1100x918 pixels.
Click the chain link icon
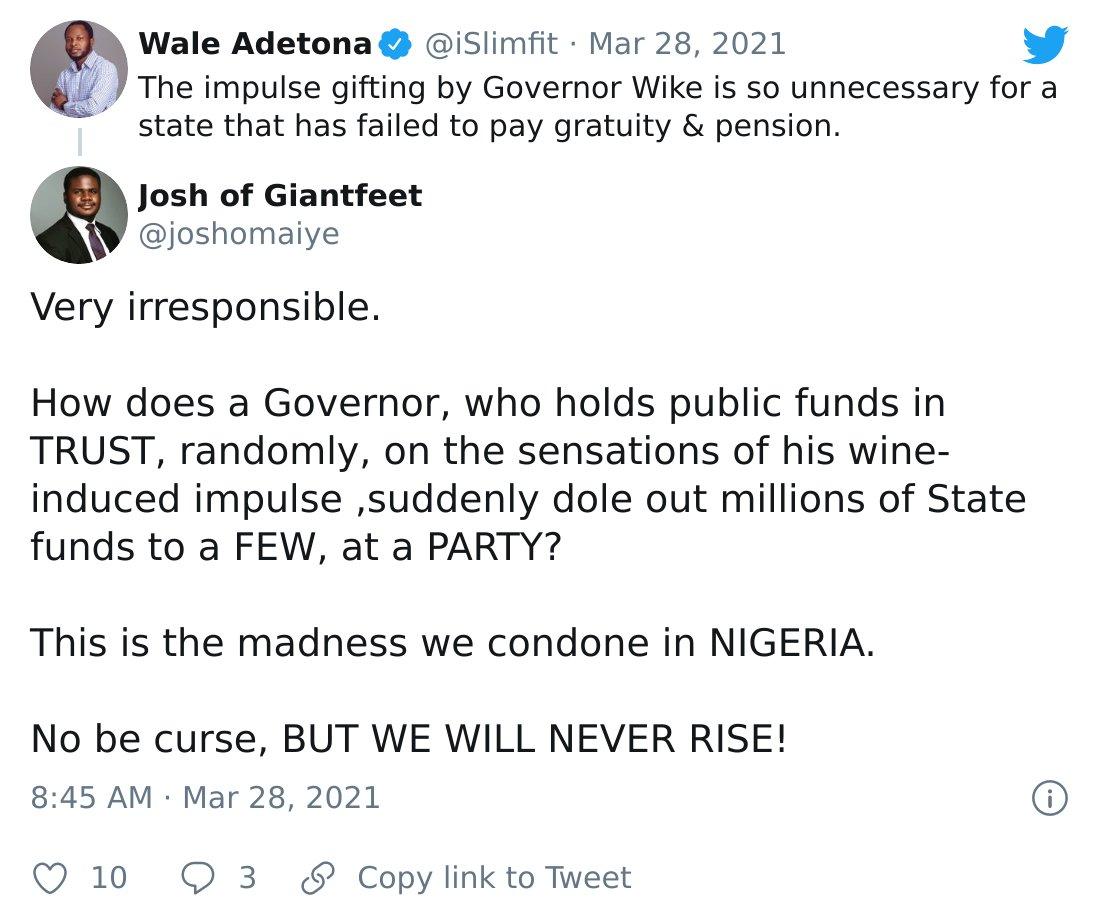point(317,877)
